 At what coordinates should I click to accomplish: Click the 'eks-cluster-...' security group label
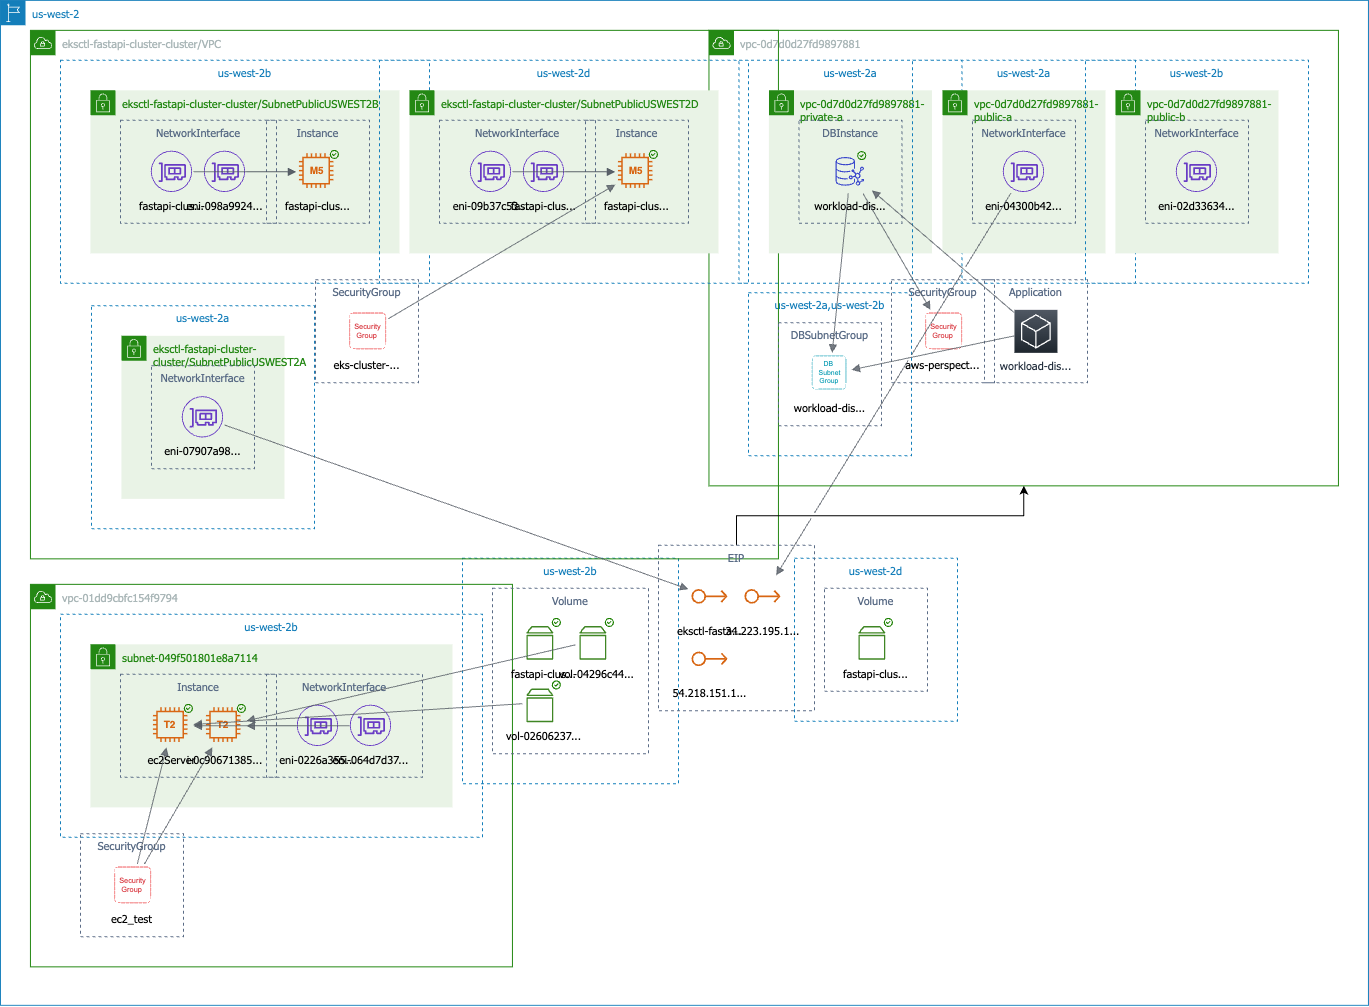click(x=366, y=365)
